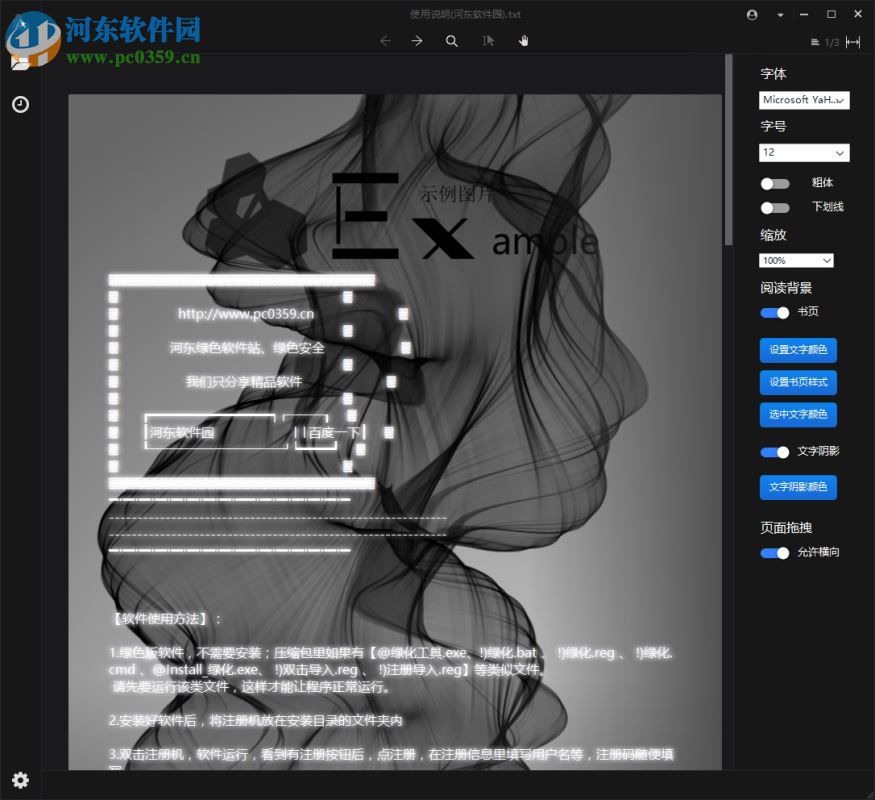Image resolution: width=875 pixels, height=800 pixels.
Task: Open the 缩放 zoom level dropdown
Action: pos(796,260)
